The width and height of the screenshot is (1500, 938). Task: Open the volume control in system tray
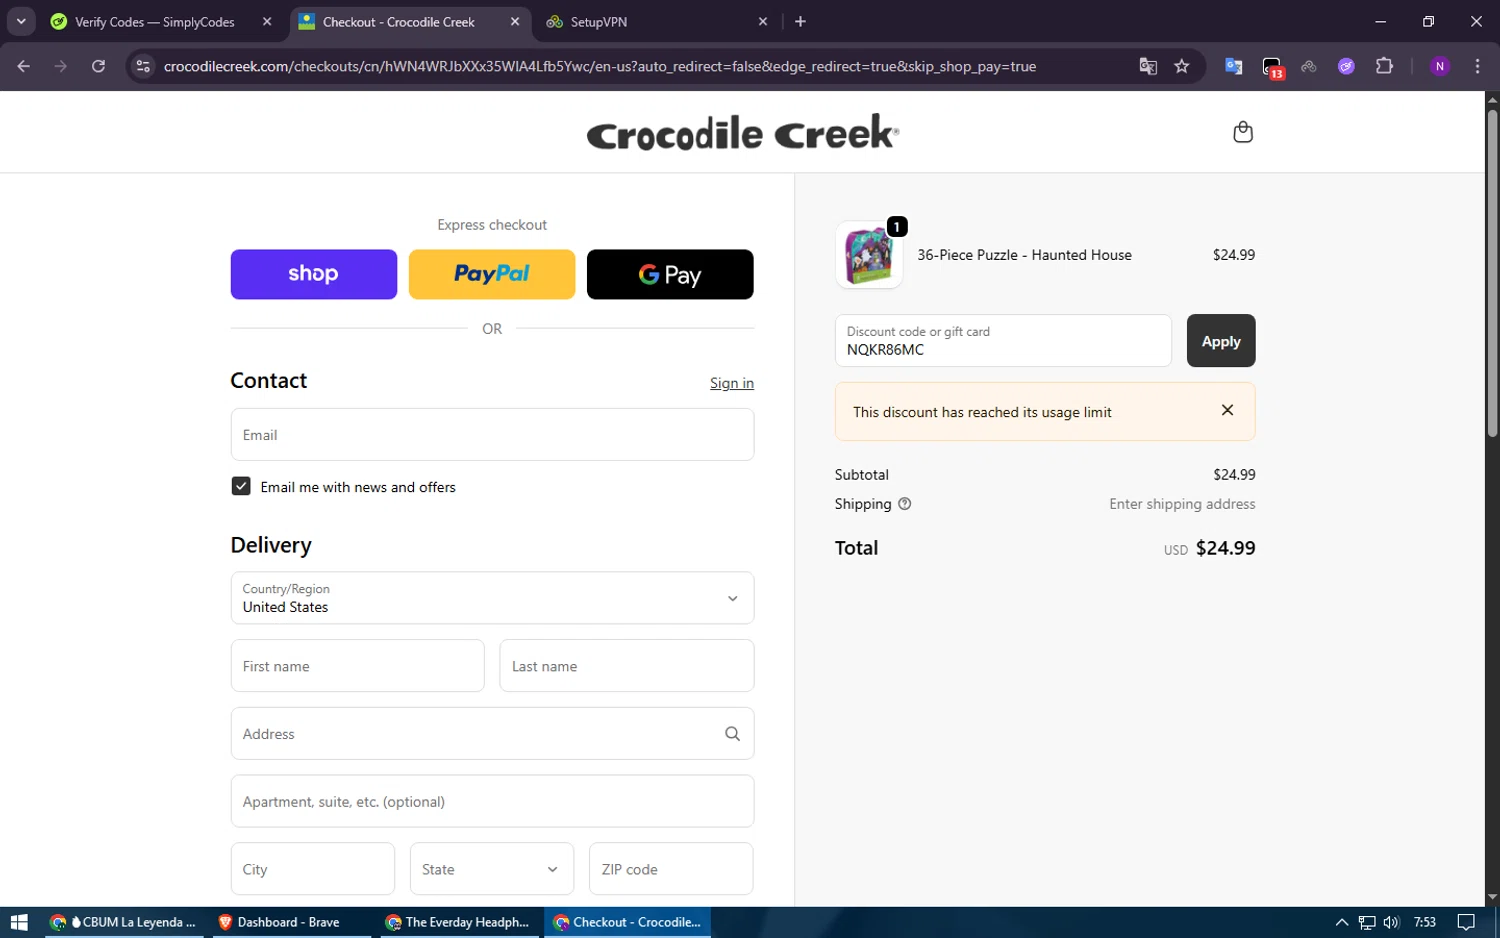tap(1391, 922)
